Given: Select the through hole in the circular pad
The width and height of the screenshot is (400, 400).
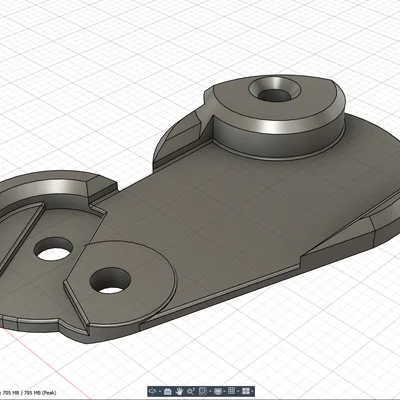Looking at the screenshot, I should [x=110, y=280].
